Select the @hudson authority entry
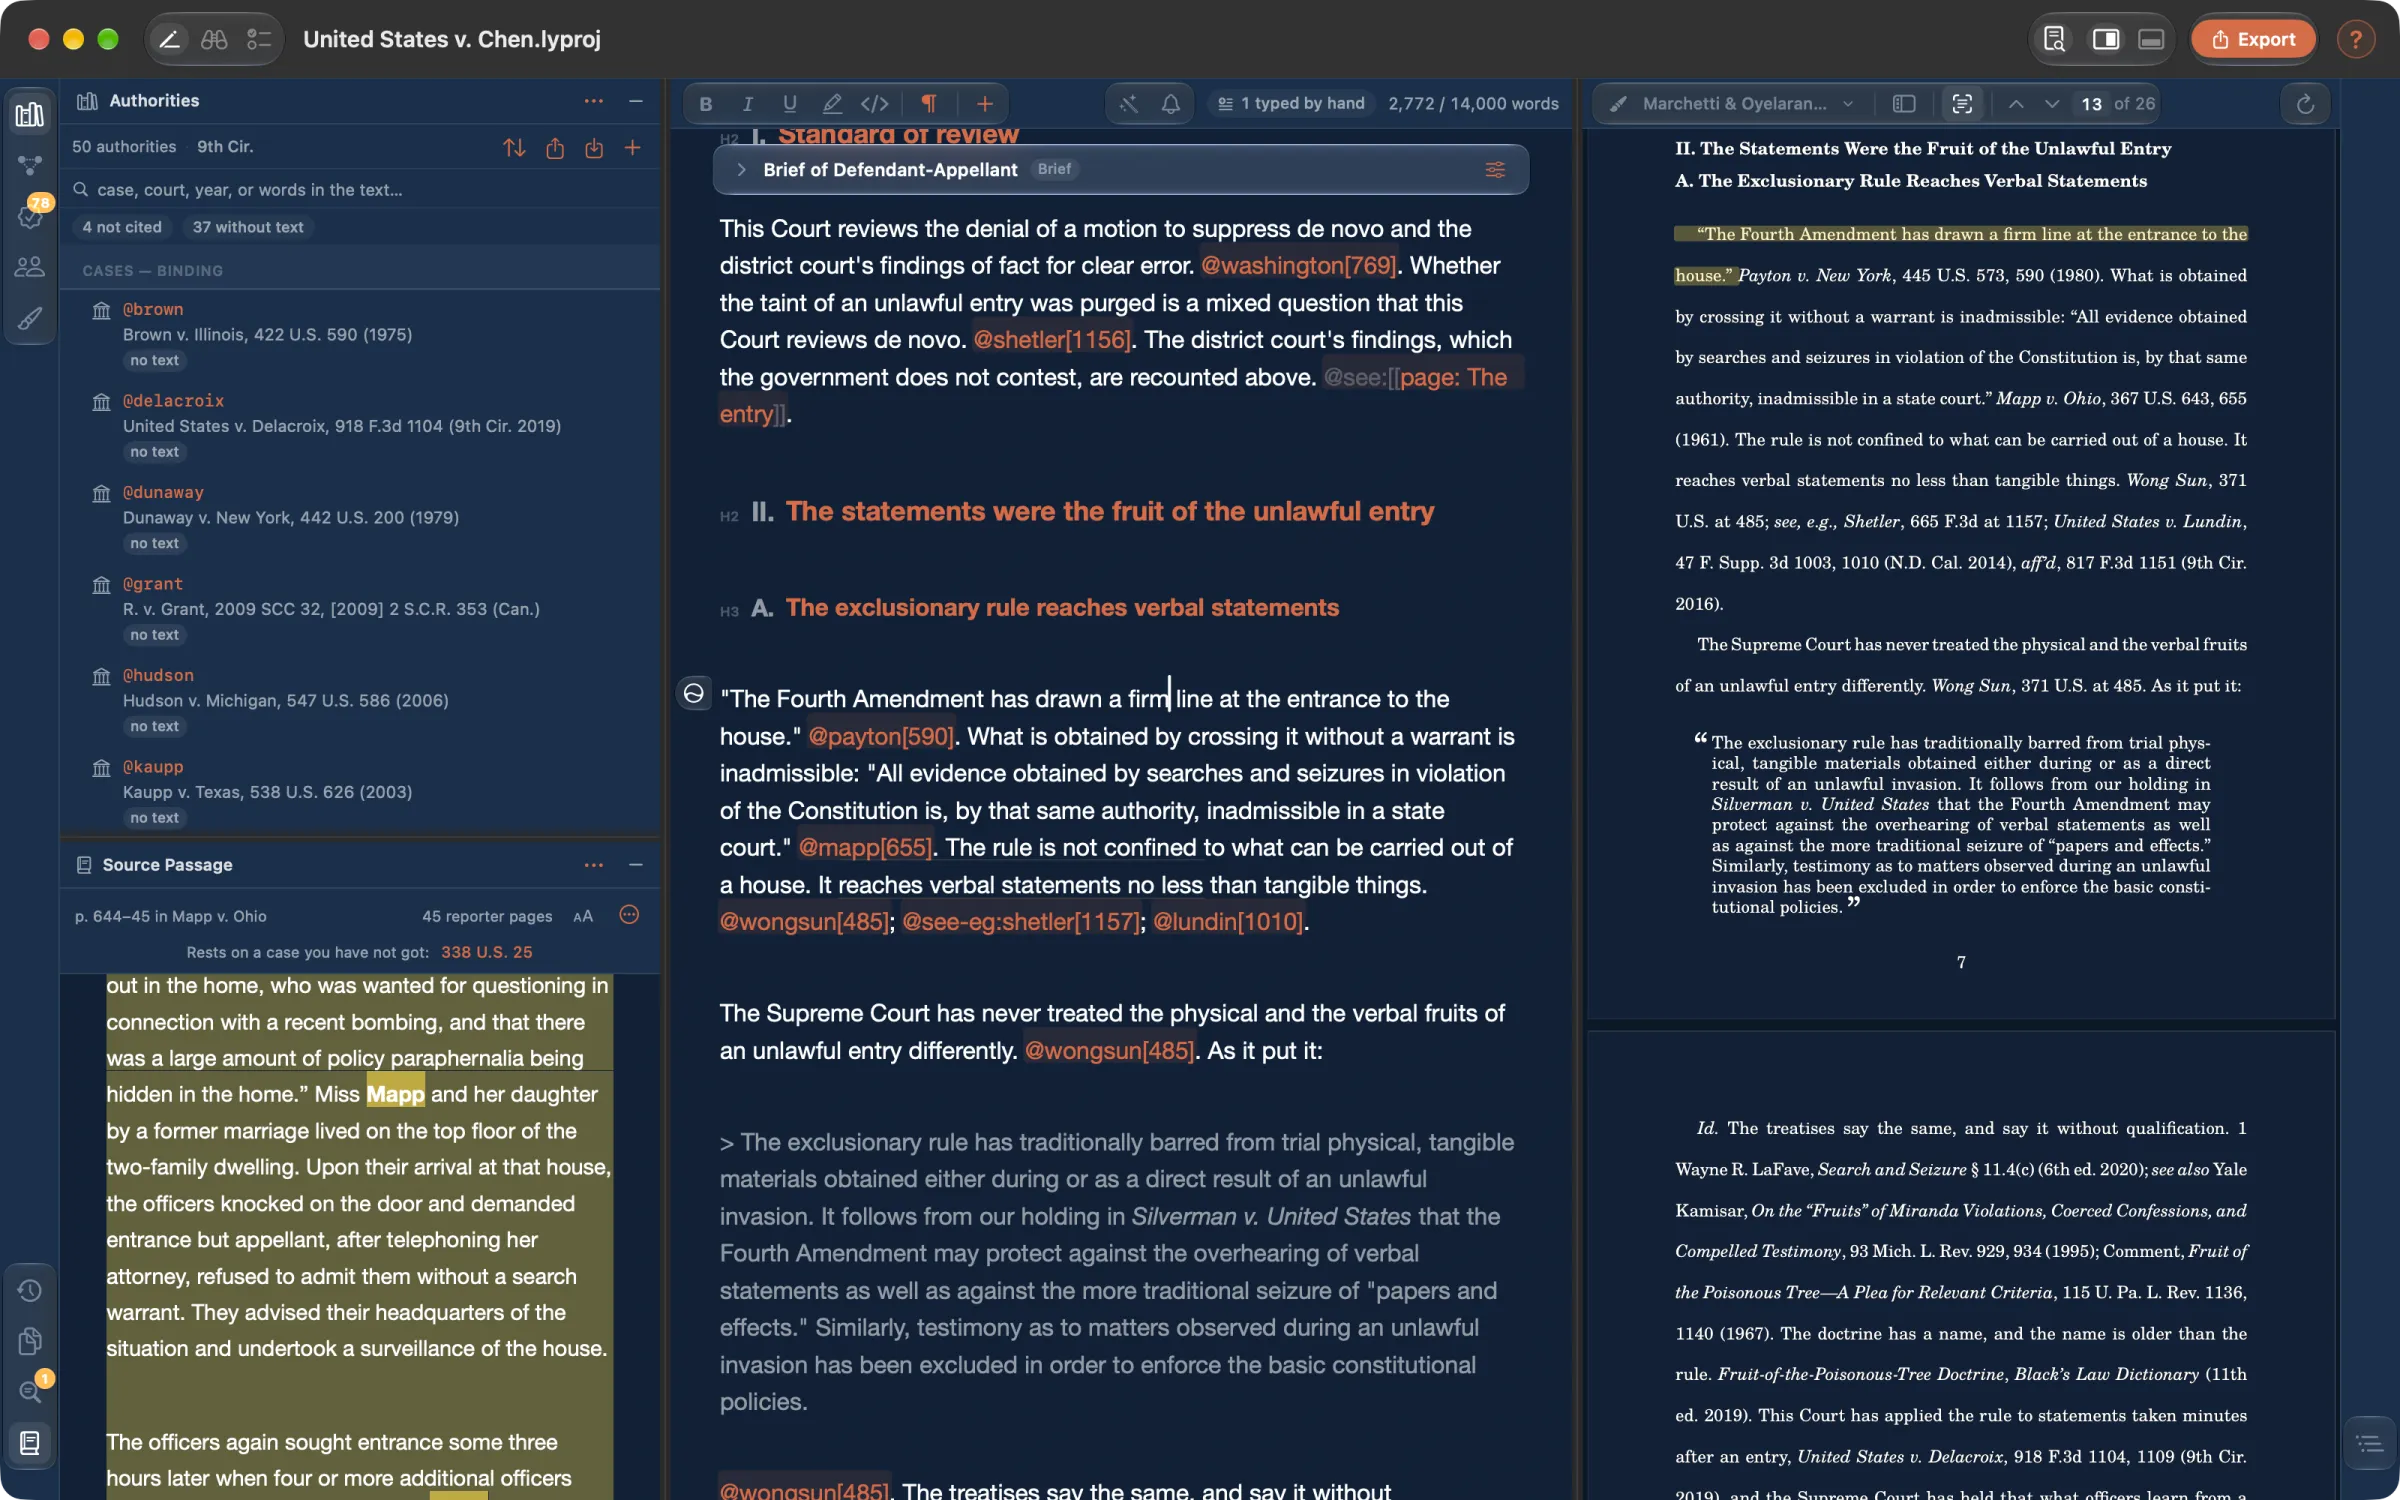 tap(360, 700)
